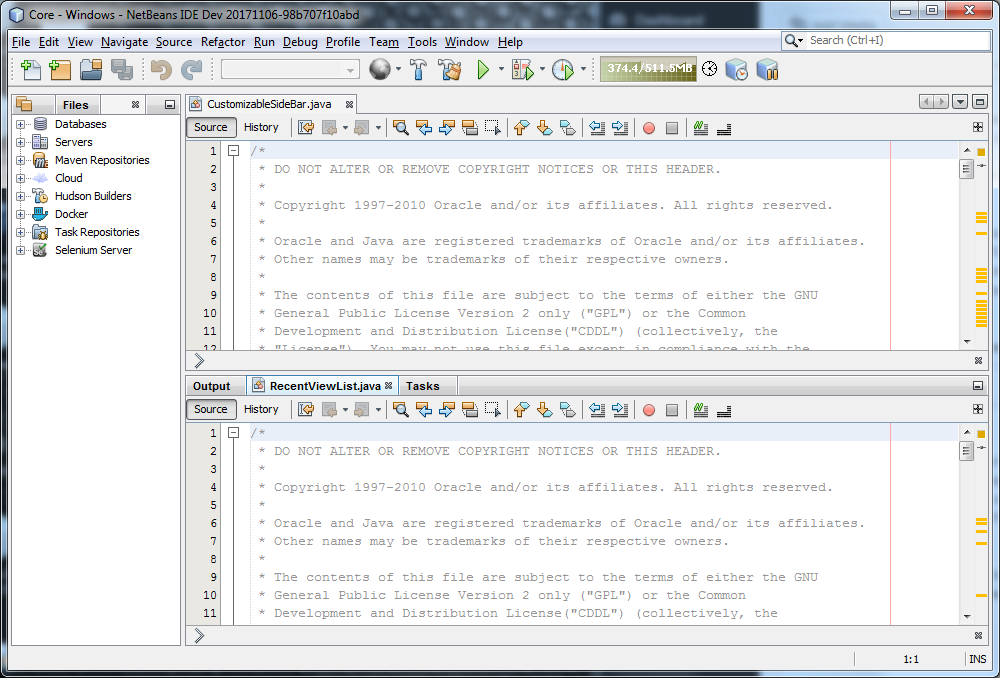1000x678 pixels.
Task: Toggle Rectangular Selection in lower editor toolbar
Action: click(493, 409)
